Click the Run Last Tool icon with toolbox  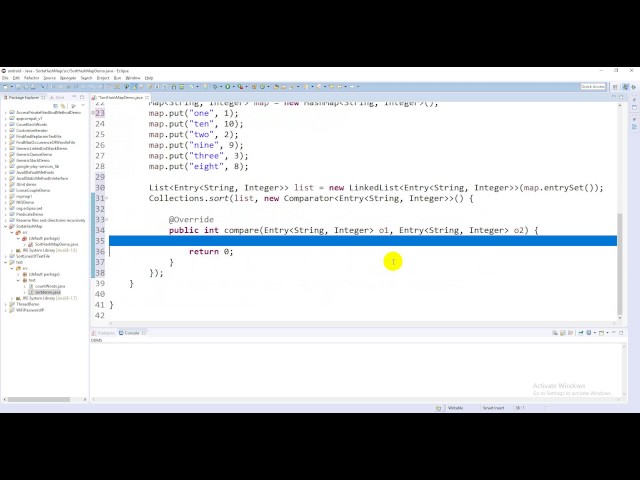(240, 87)
